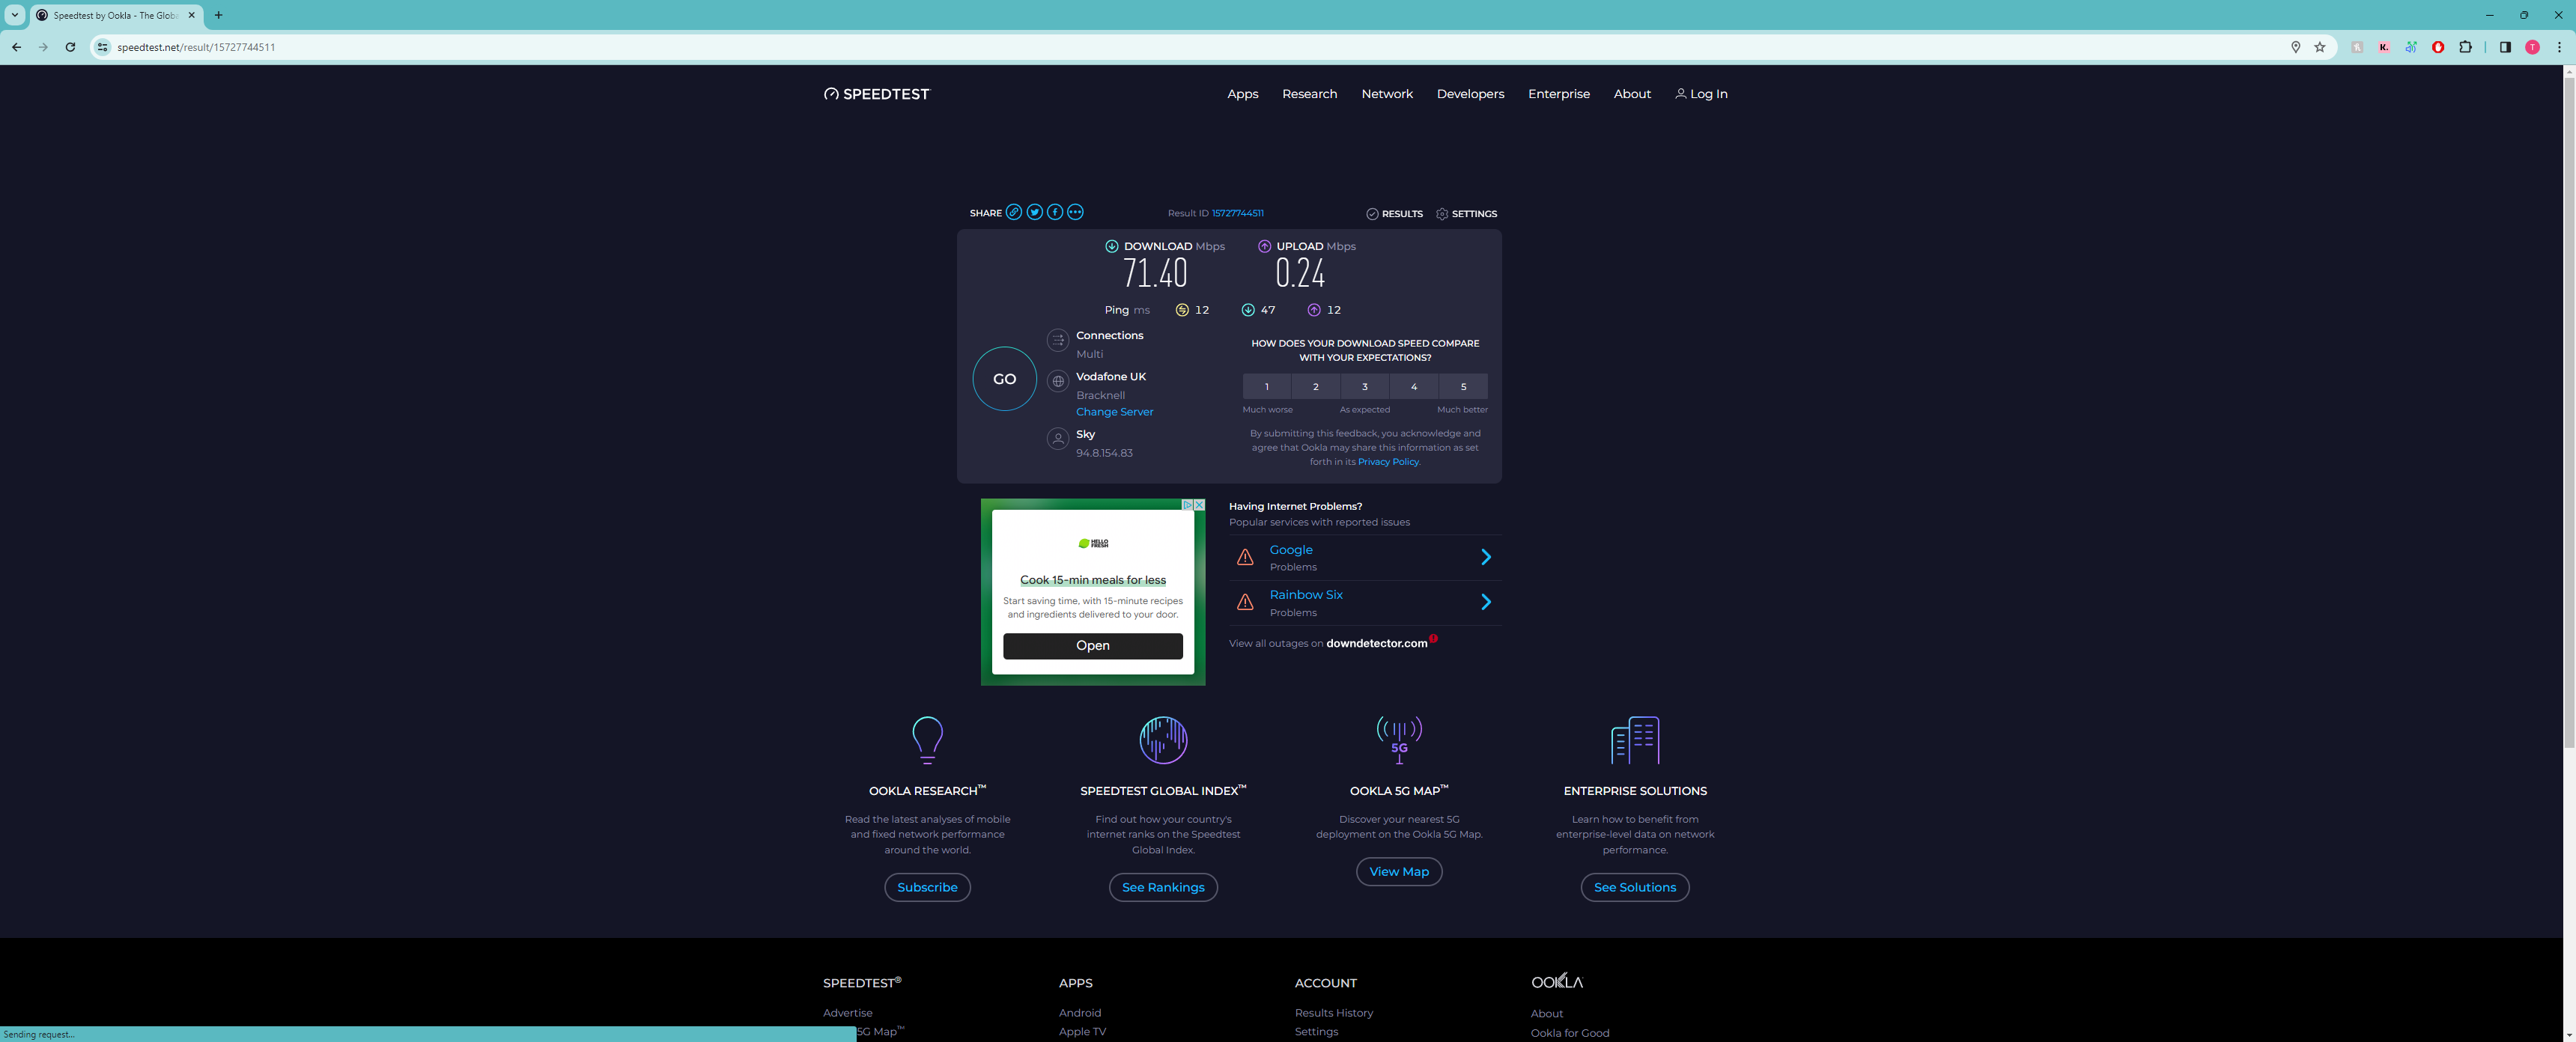Expand the Rainbow Six problems arrow
Viewport: 2576px width, 1042px height.
1485,602
